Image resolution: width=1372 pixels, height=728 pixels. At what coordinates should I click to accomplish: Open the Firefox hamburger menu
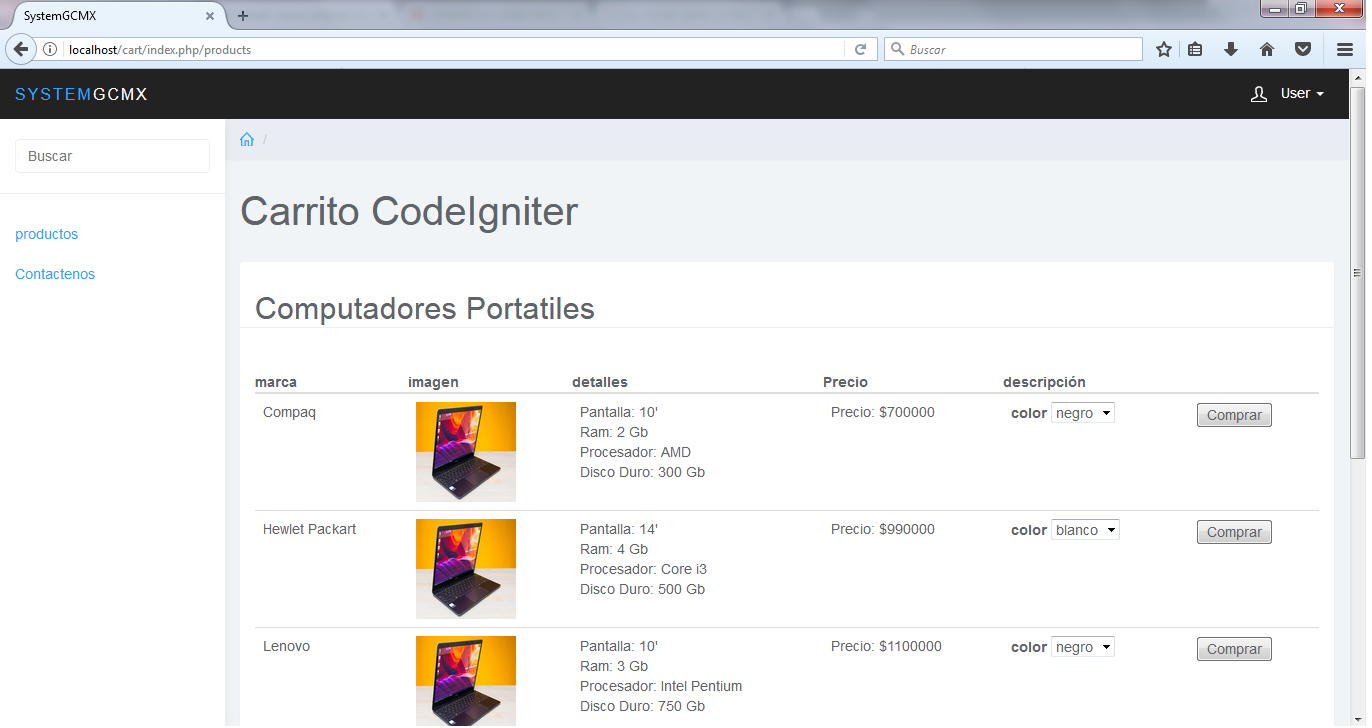pos(1345,49)
